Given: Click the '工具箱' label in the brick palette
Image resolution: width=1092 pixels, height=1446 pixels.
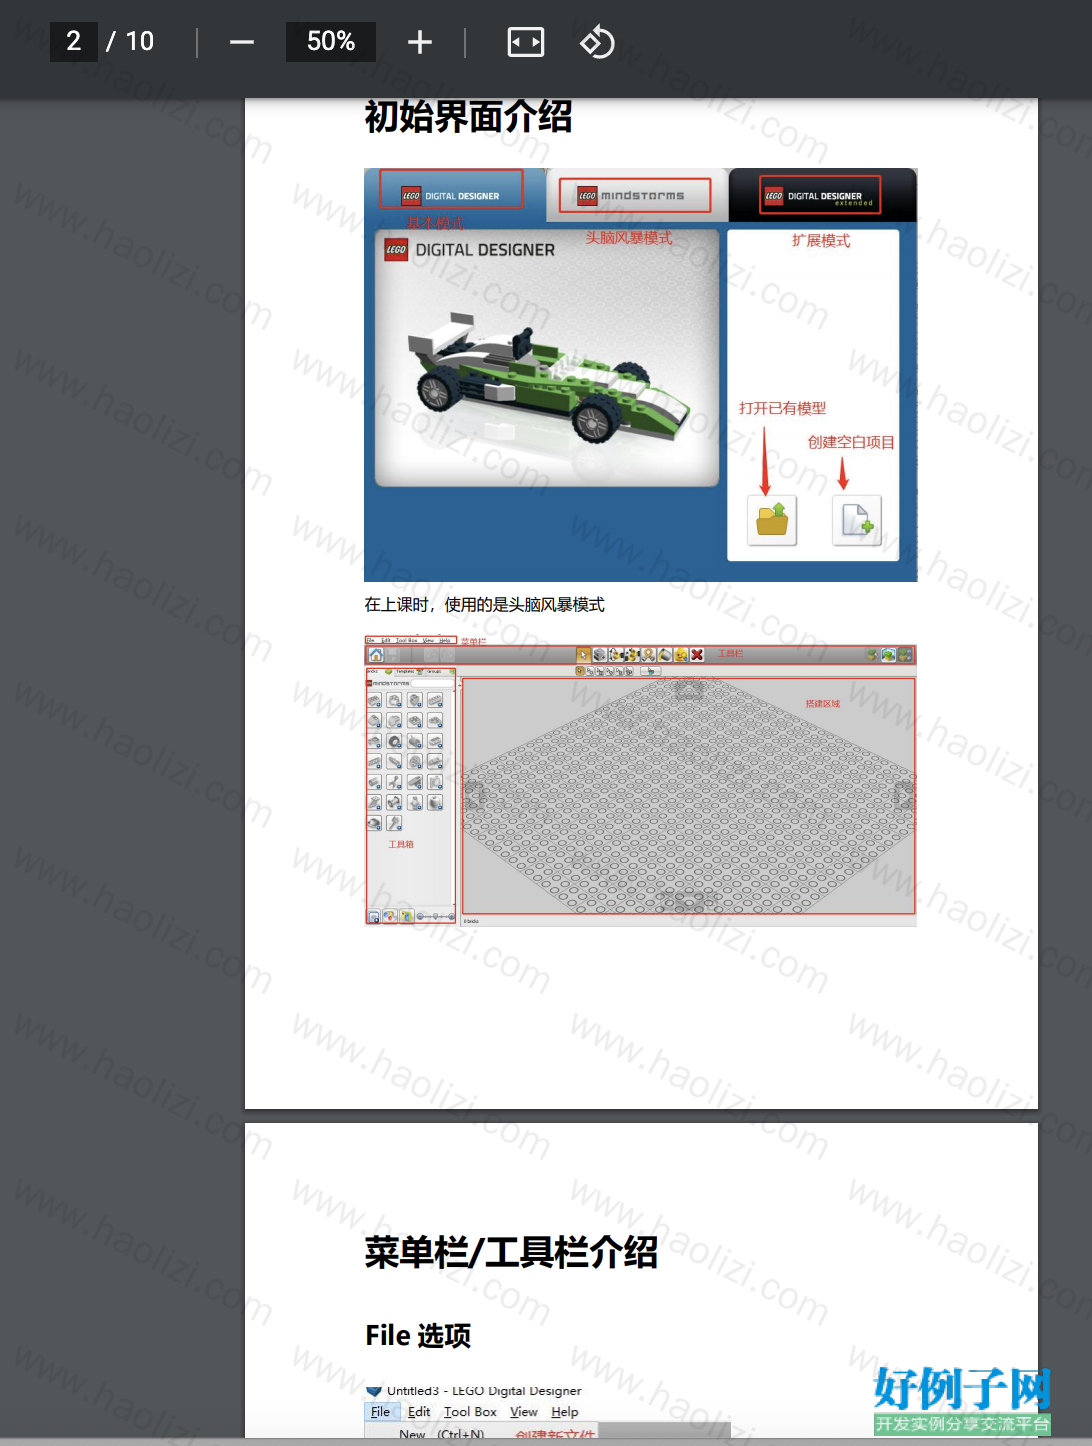Looking at the screenshot, I should click(401, 845).
